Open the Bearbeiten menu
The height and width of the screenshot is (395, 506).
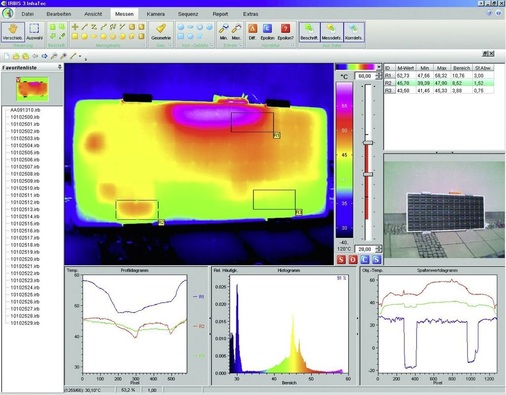(59, 14)
